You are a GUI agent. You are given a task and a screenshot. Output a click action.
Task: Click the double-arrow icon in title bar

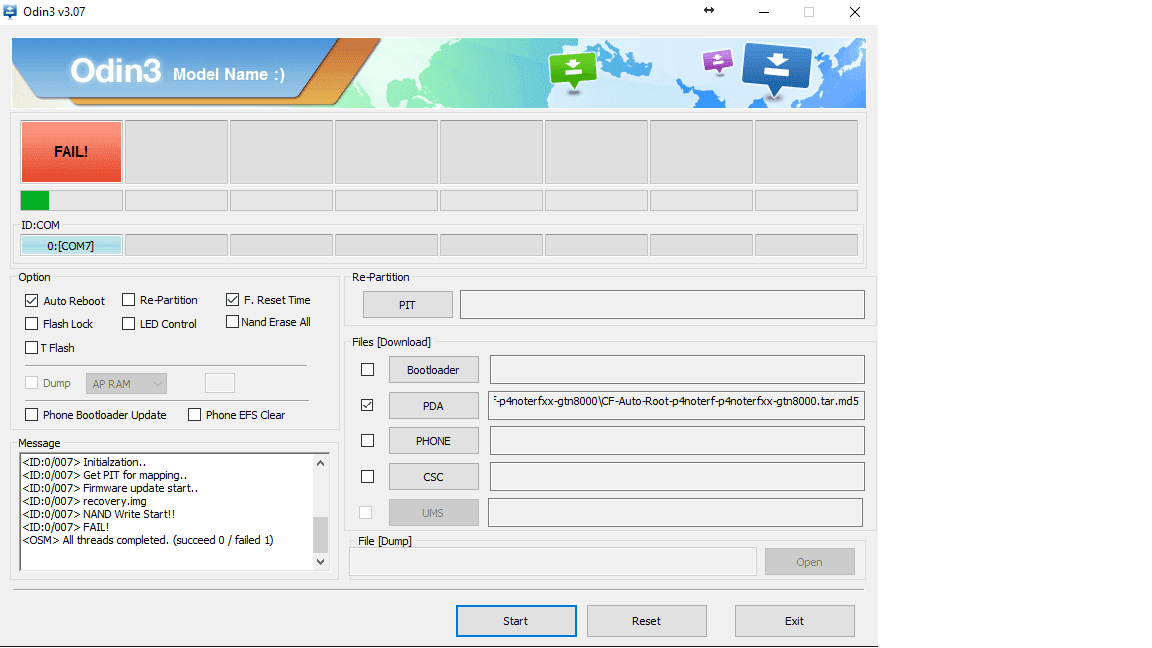tap(709, 10)
